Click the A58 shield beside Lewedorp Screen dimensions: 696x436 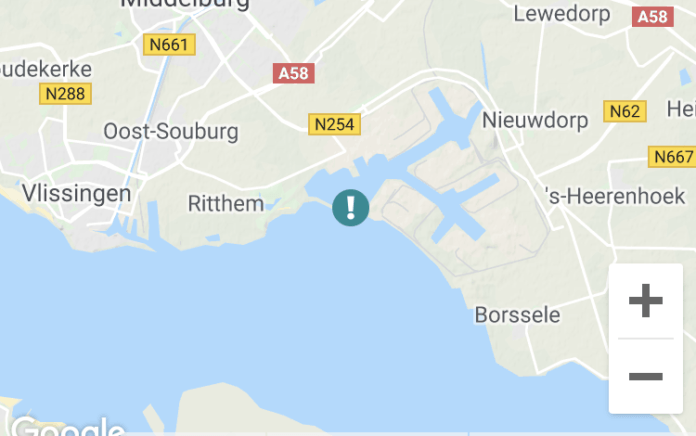click(x=652, y=17)
